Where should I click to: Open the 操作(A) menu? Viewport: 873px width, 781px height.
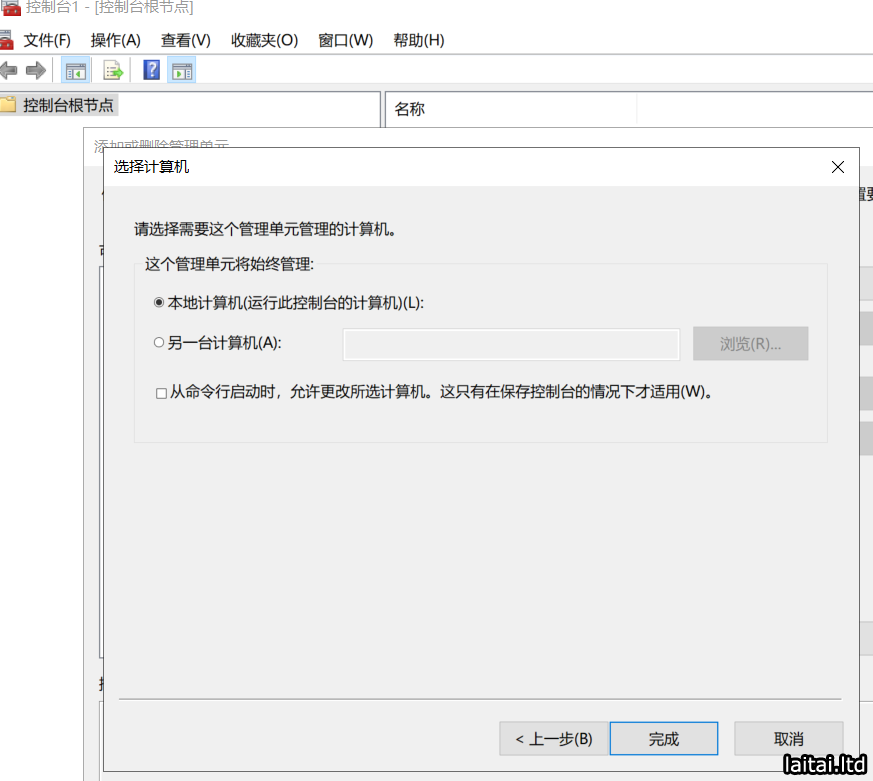[116, 40]
